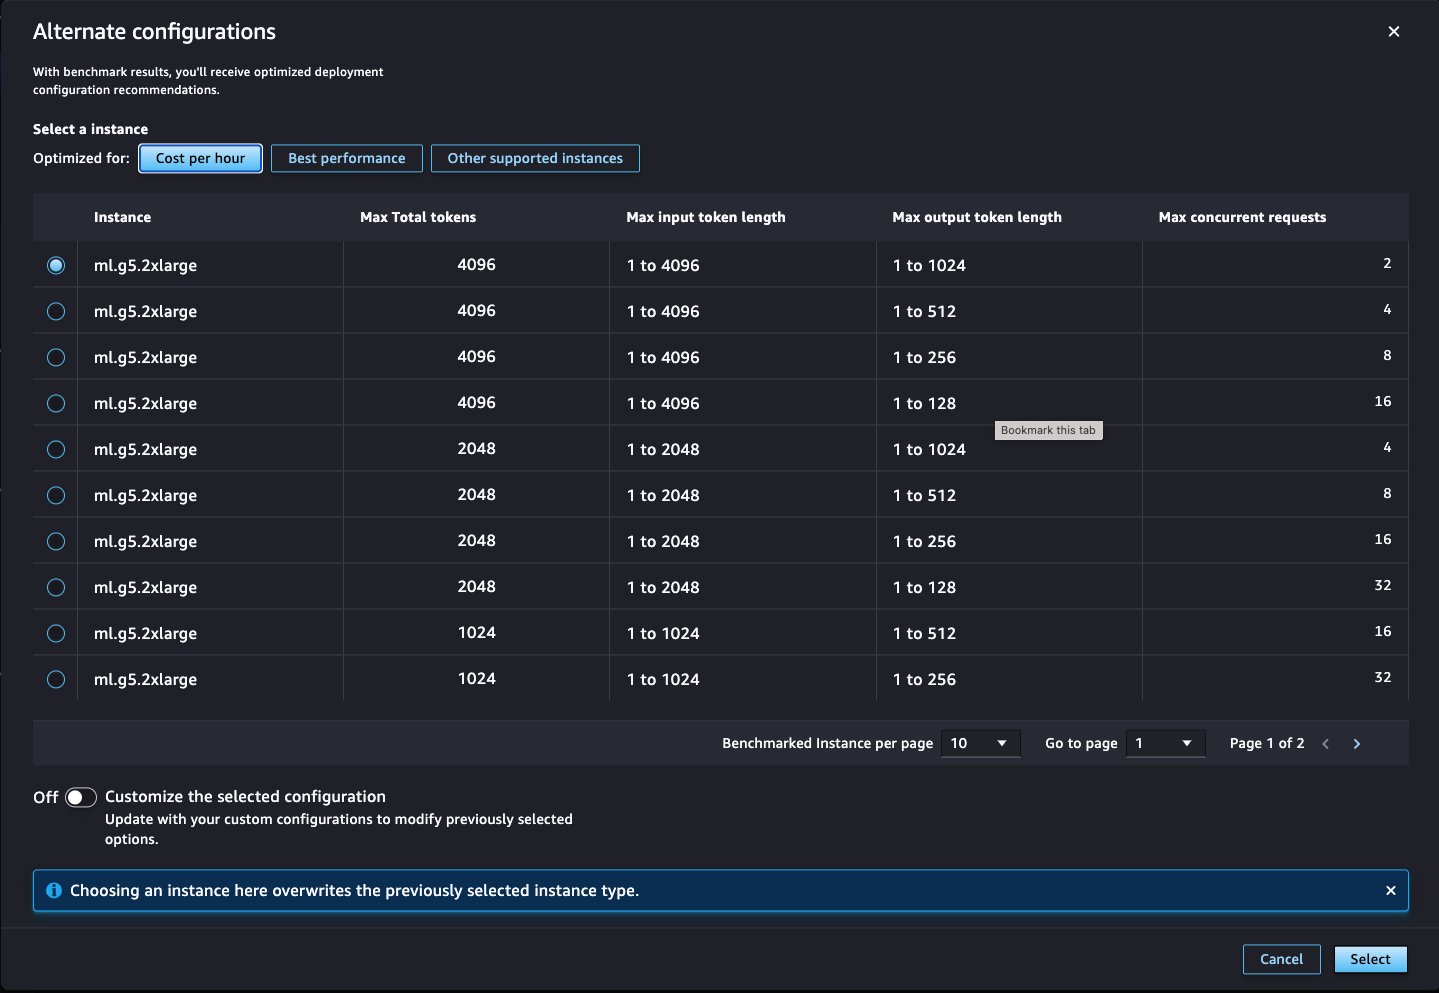Click the Max output token length header

pos(977,217)
